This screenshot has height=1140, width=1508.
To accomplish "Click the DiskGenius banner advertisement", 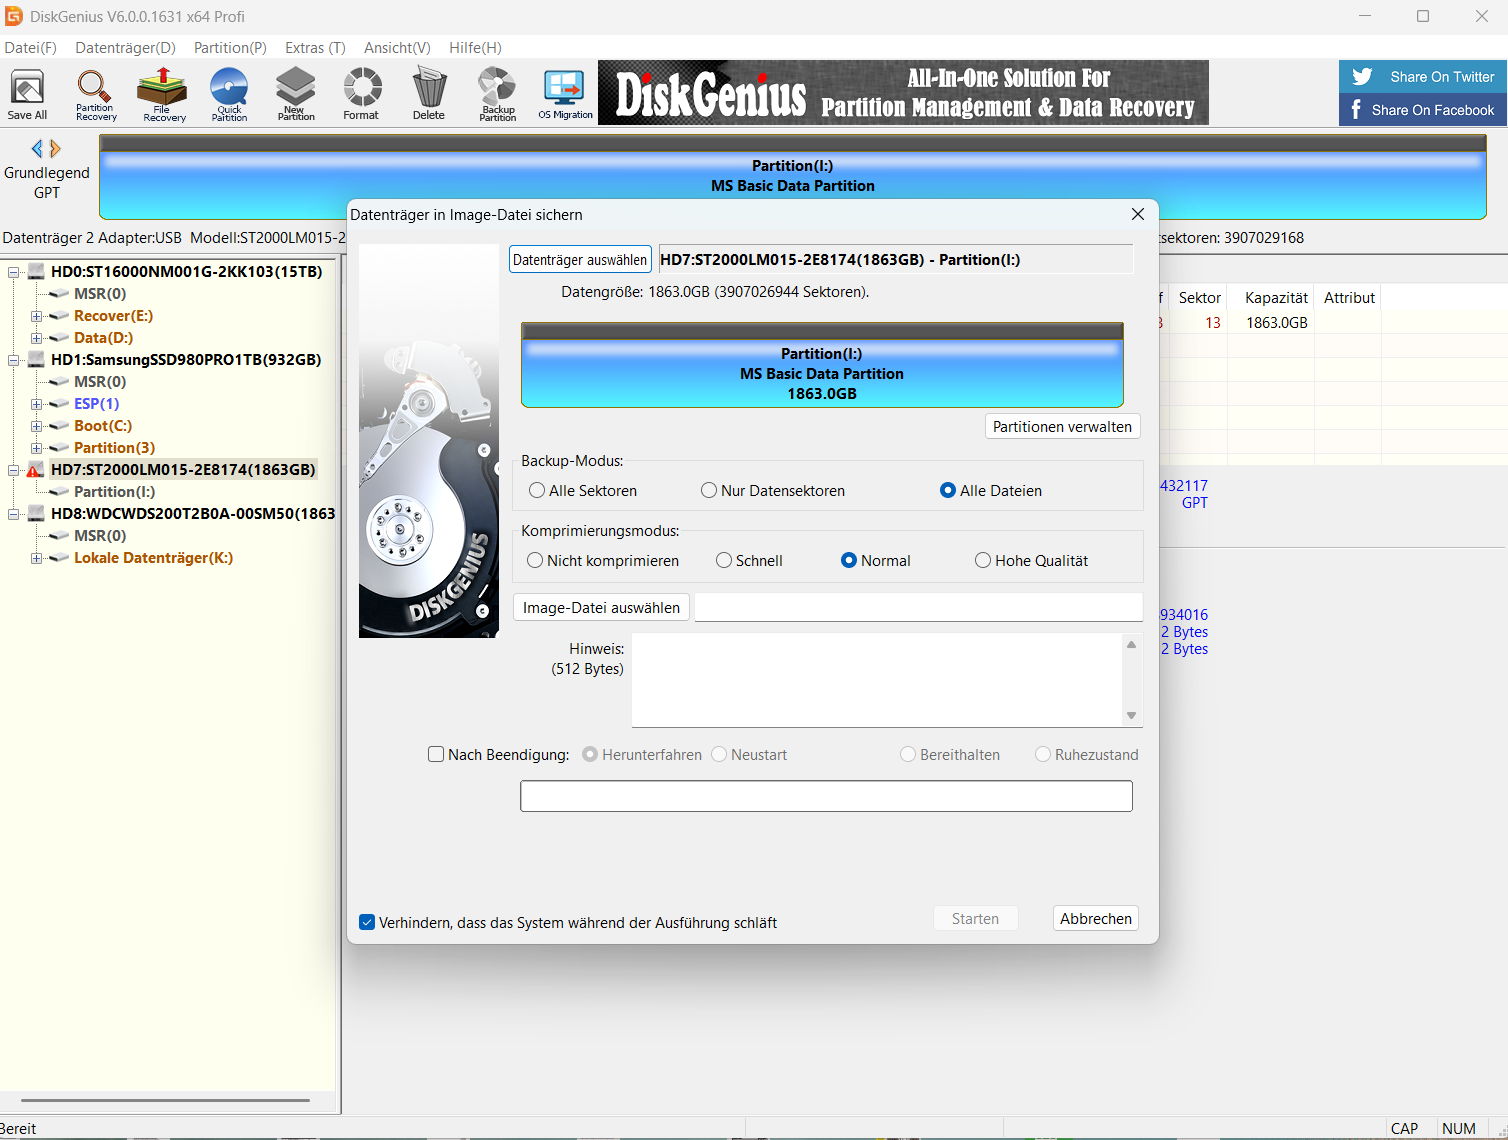I will pyautogui.click(x=903, y=93).
